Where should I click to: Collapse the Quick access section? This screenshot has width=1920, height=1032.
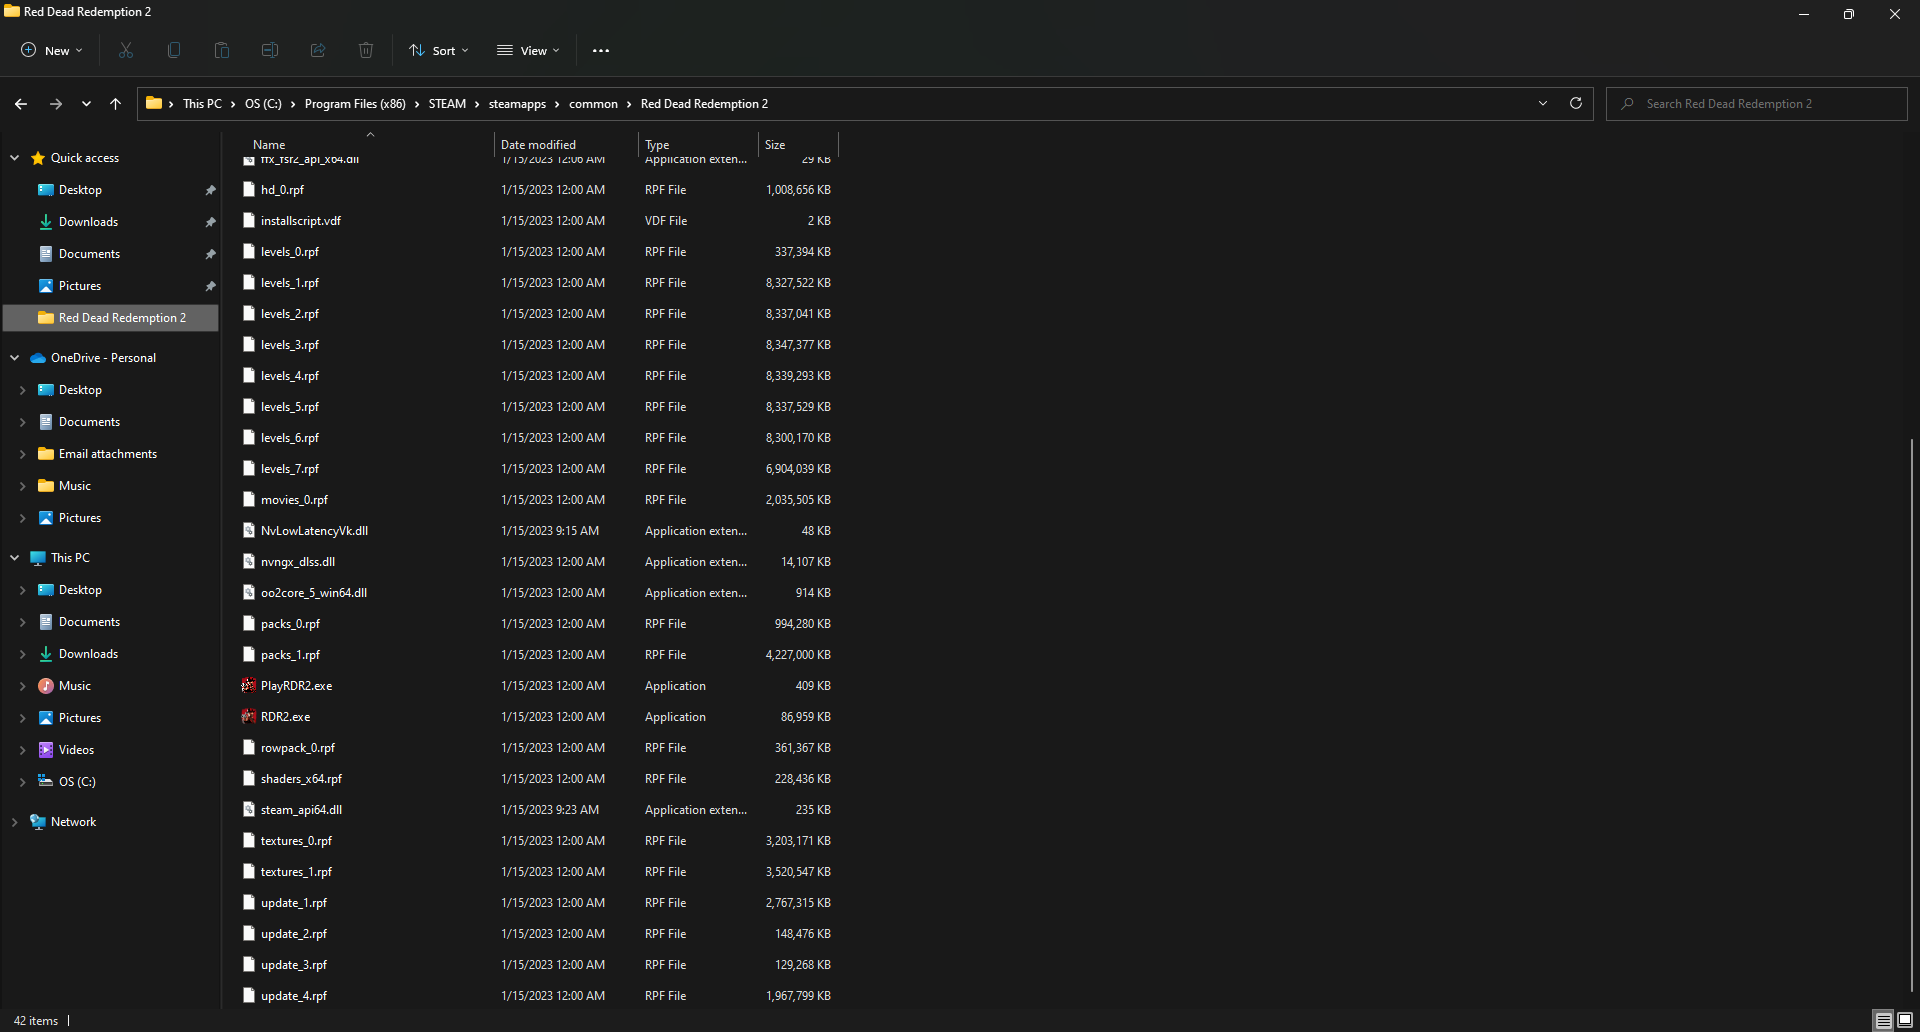(15, 158)
